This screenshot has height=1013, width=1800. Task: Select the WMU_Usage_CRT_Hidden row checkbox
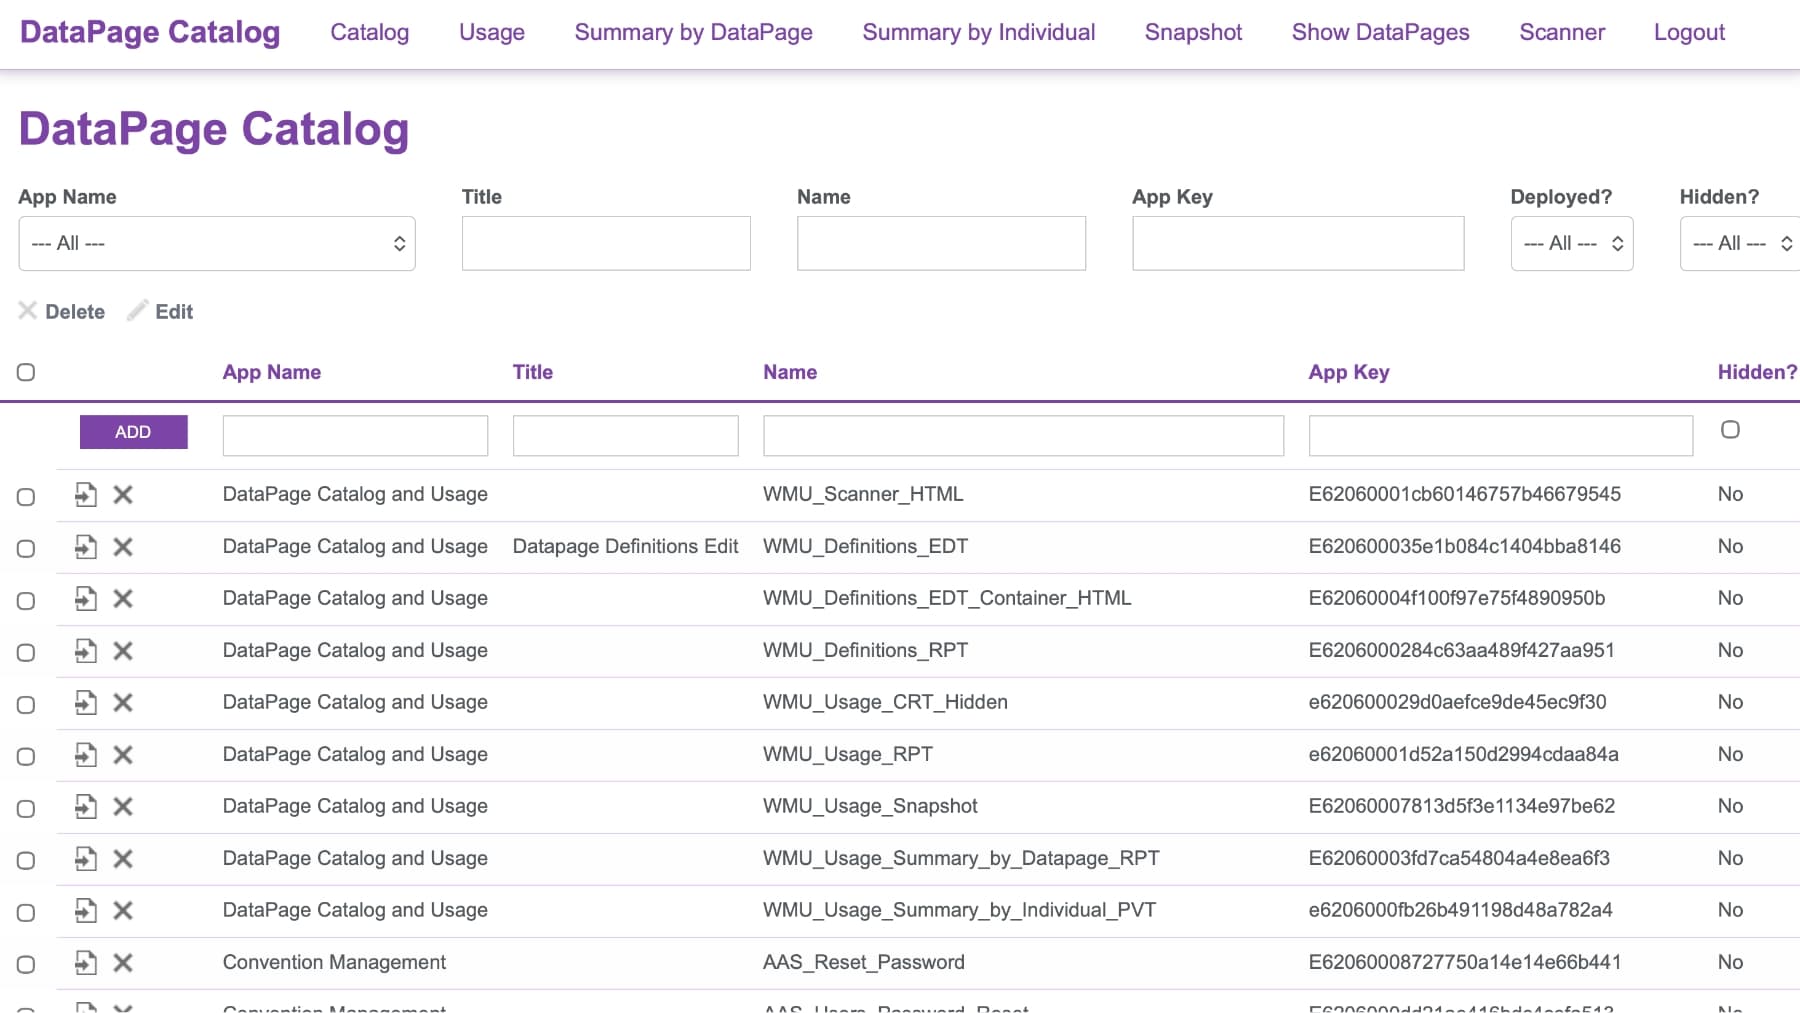point(26,704)
